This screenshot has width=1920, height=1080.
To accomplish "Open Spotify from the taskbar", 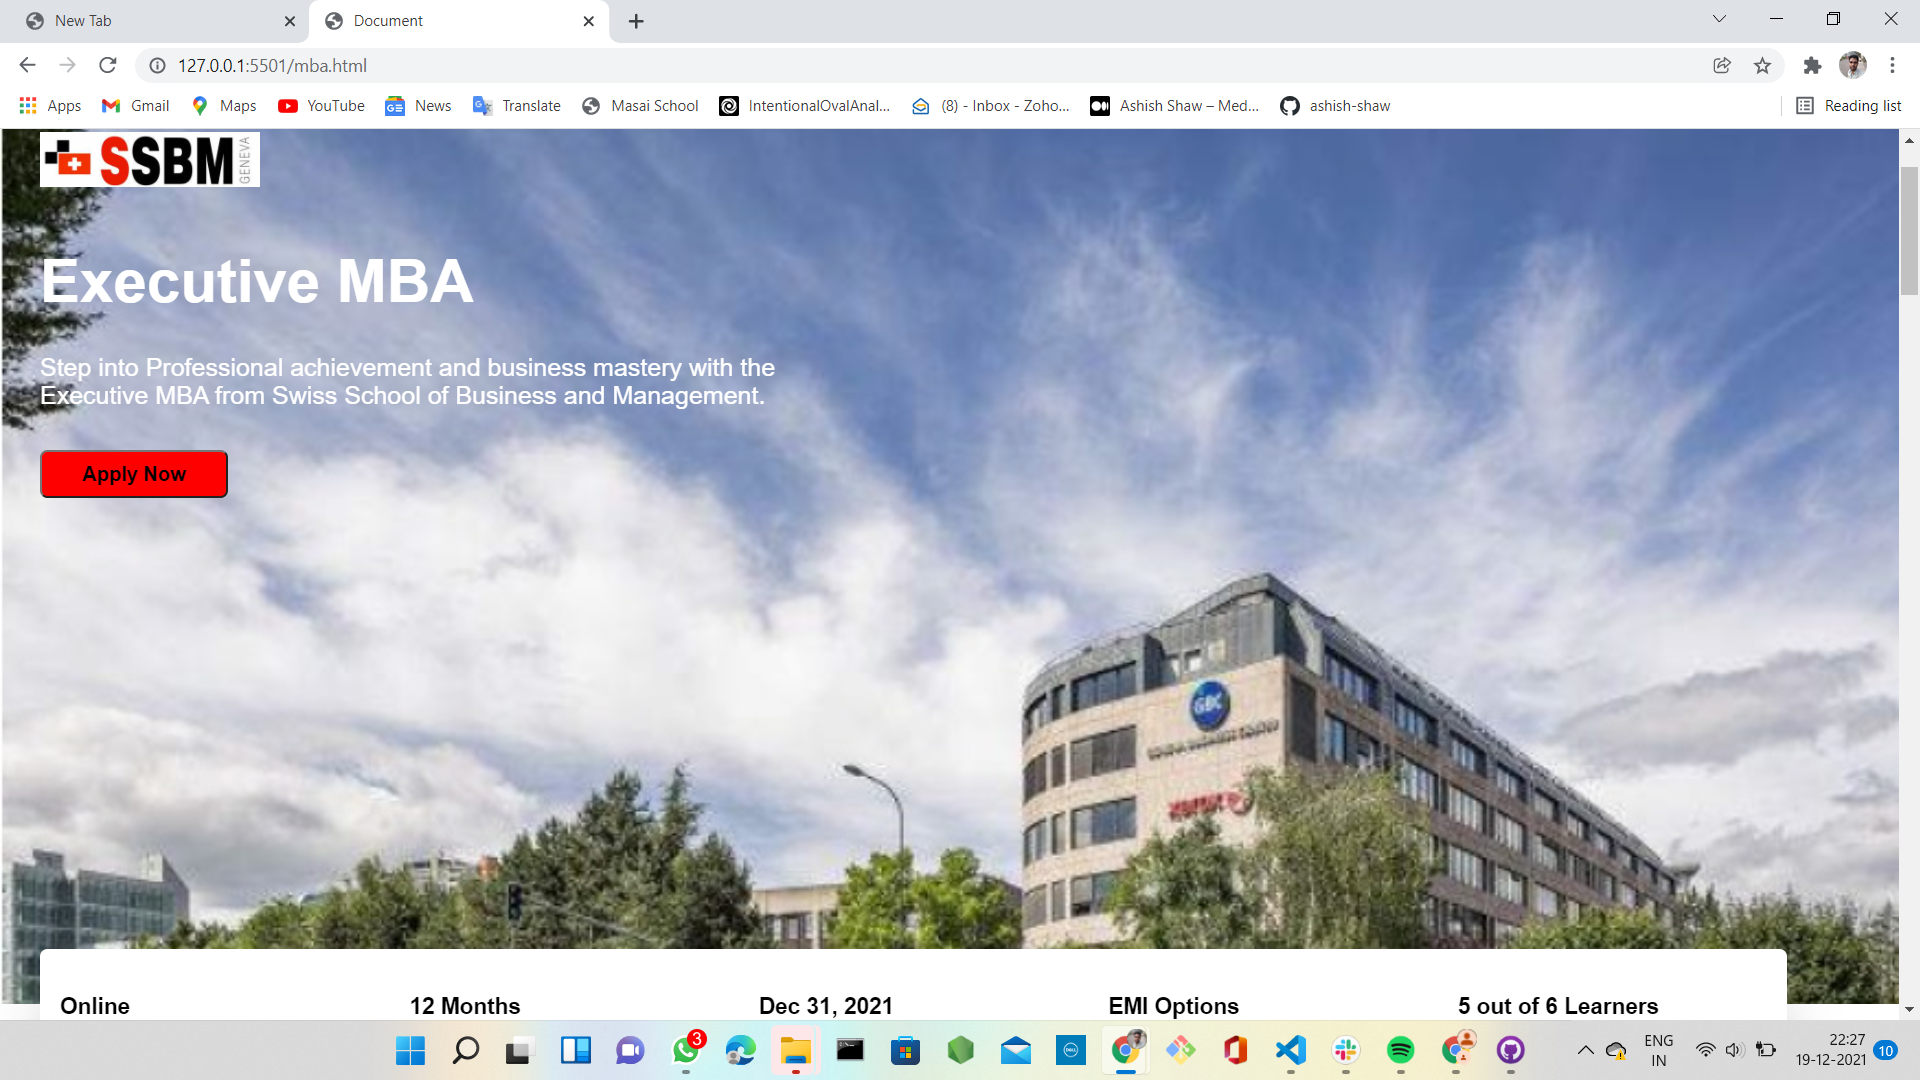I will (x=1400, y=1050).
